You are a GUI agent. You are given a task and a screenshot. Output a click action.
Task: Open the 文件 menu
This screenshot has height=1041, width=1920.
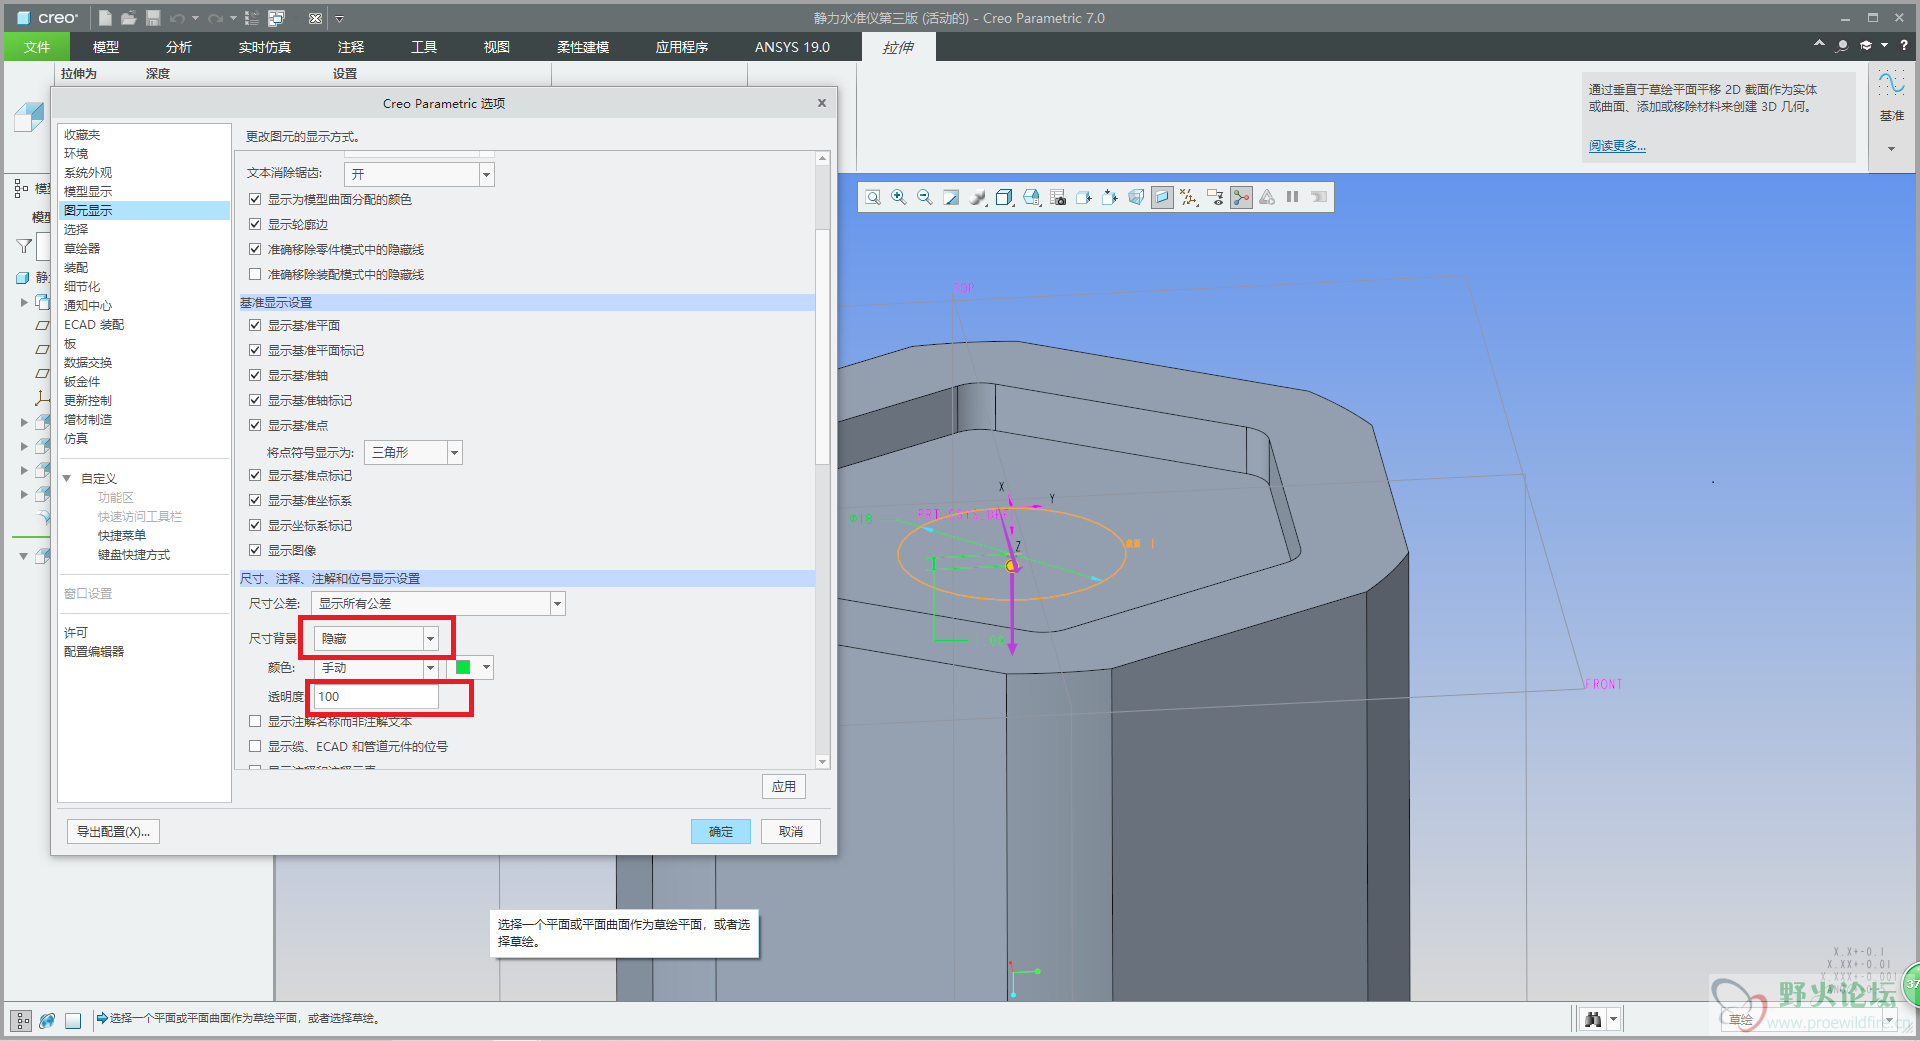point(37,47)
